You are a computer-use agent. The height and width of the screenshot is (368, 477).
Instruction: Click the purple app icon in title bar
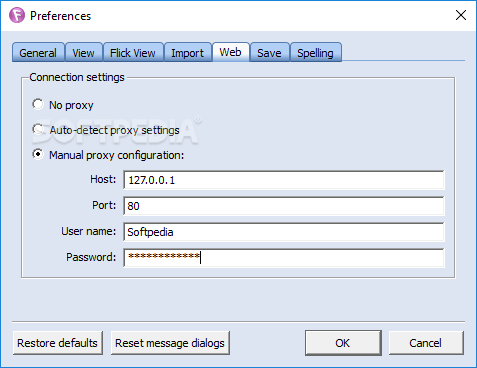tap(17, 15)
